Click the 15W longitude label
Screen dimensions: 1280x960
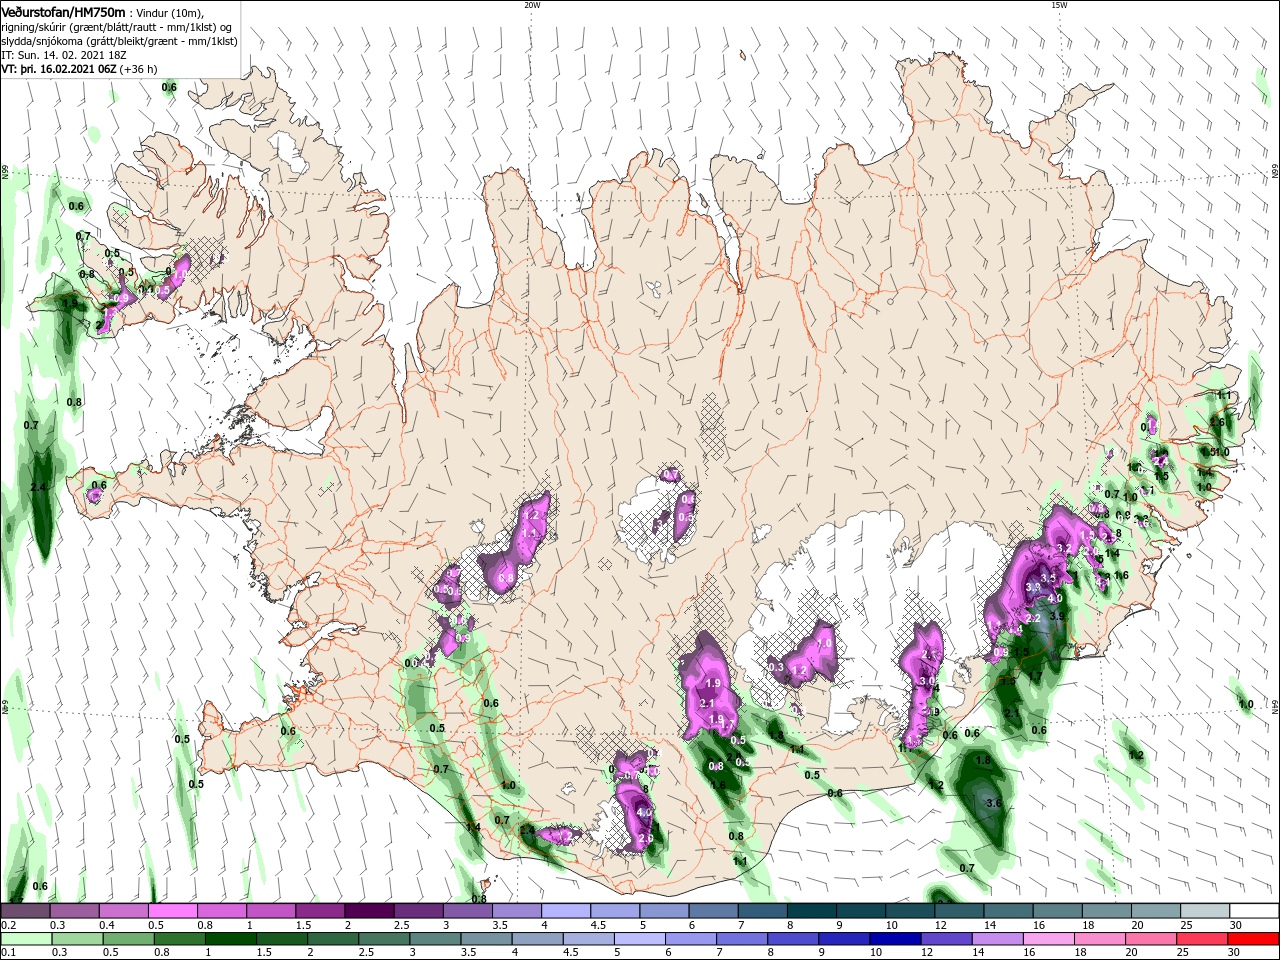point(1058,5)
